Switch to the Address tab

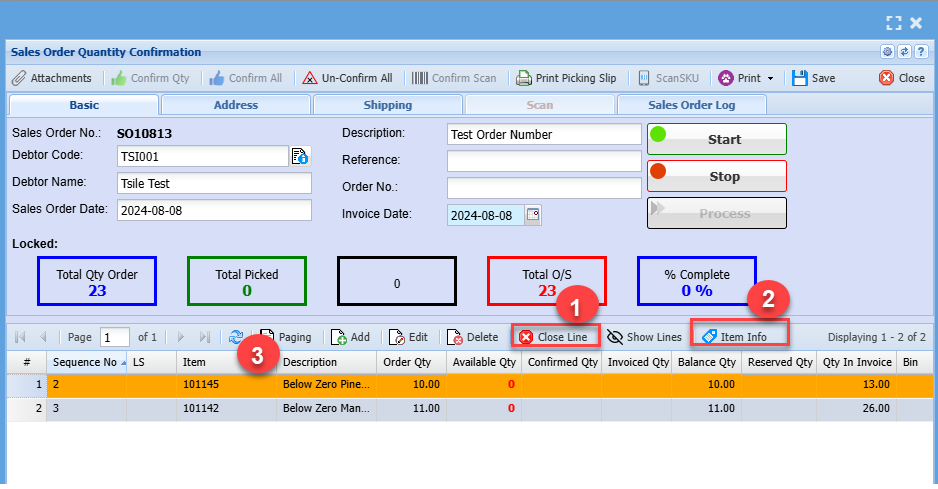(x=236, y=105)
